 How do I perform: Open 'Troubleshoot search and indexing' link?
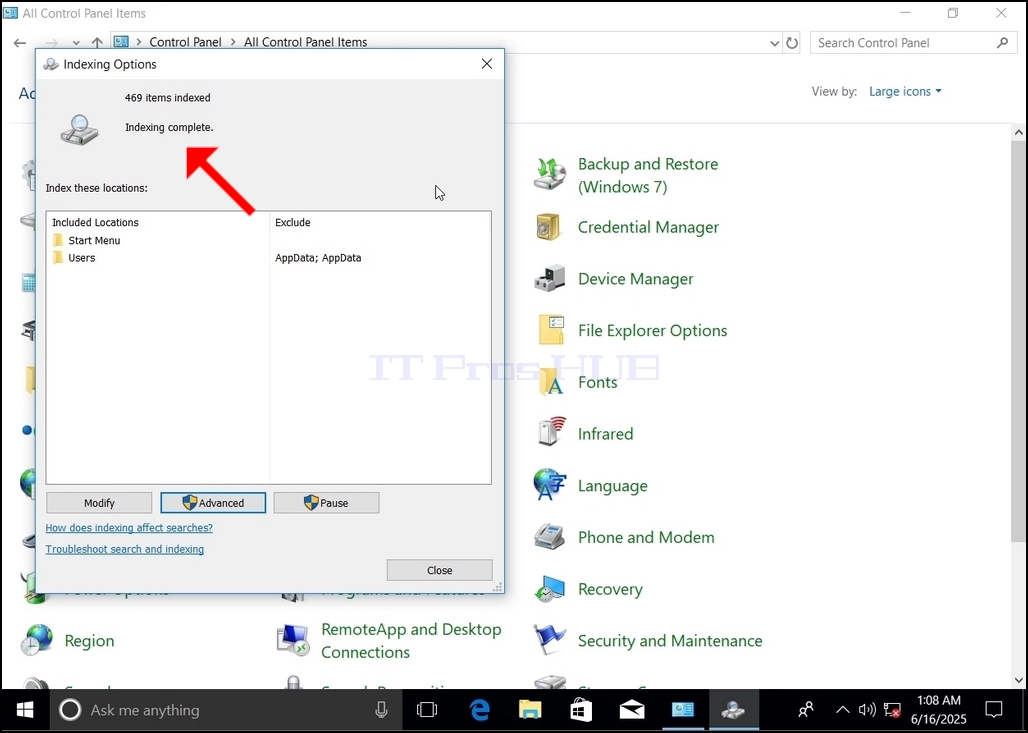tap(125, 549)
